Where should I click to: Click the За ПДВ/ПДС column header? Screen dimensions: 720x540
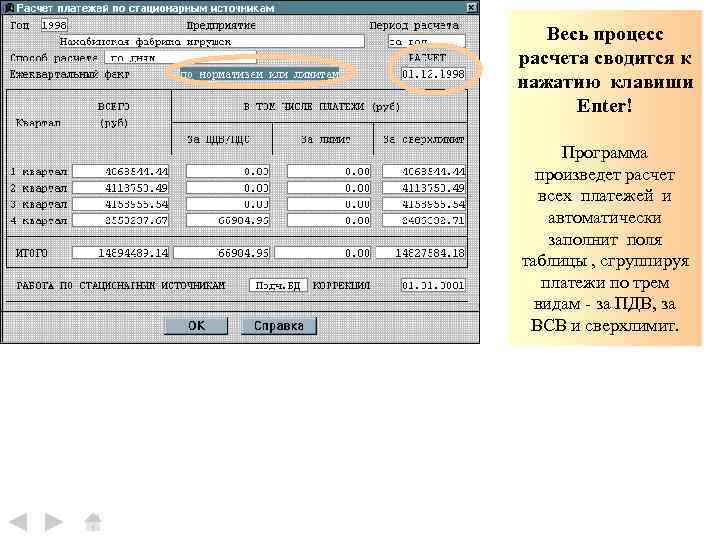[x=219, y=139]
